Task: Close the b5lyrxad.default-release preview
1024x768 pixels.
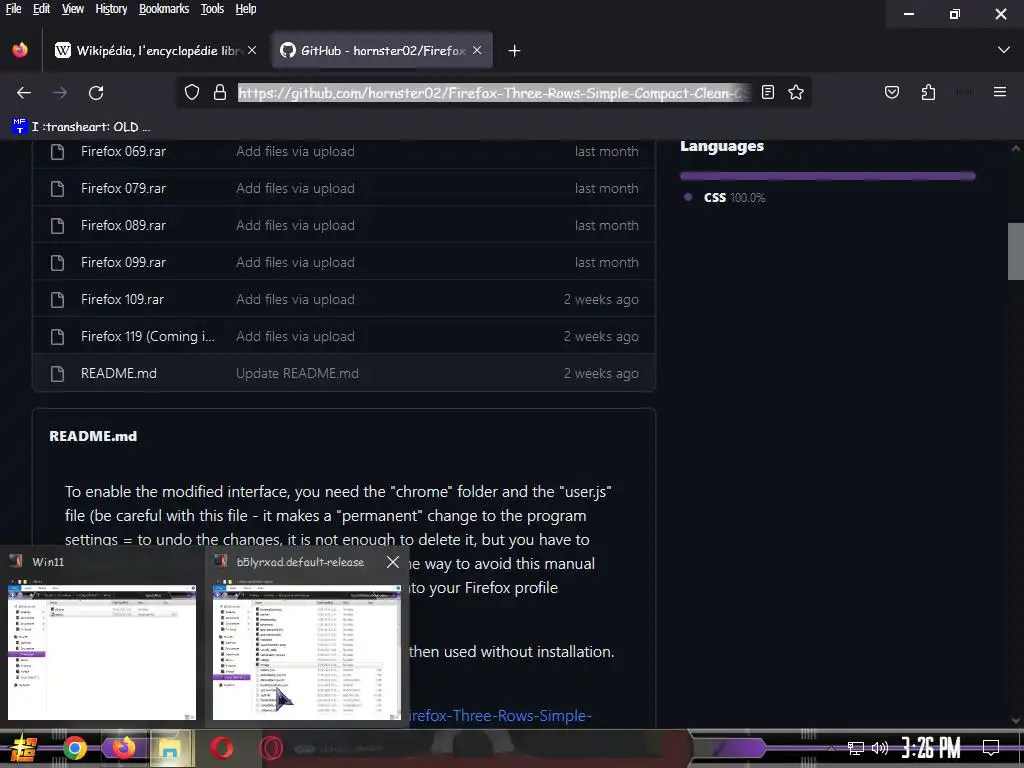Action: [x=392, y=562]
